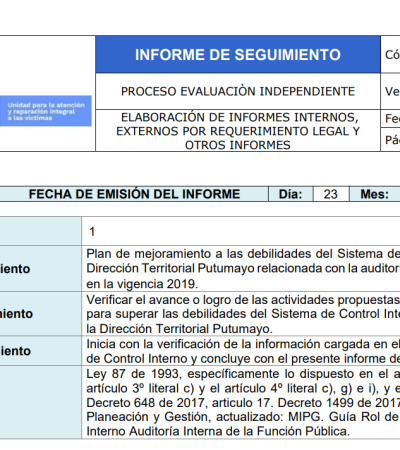The height and width of the screenshot is (450, 400).
Task: Click the 'Inicia con la verificación' paragraph
Action: point(243,351)
